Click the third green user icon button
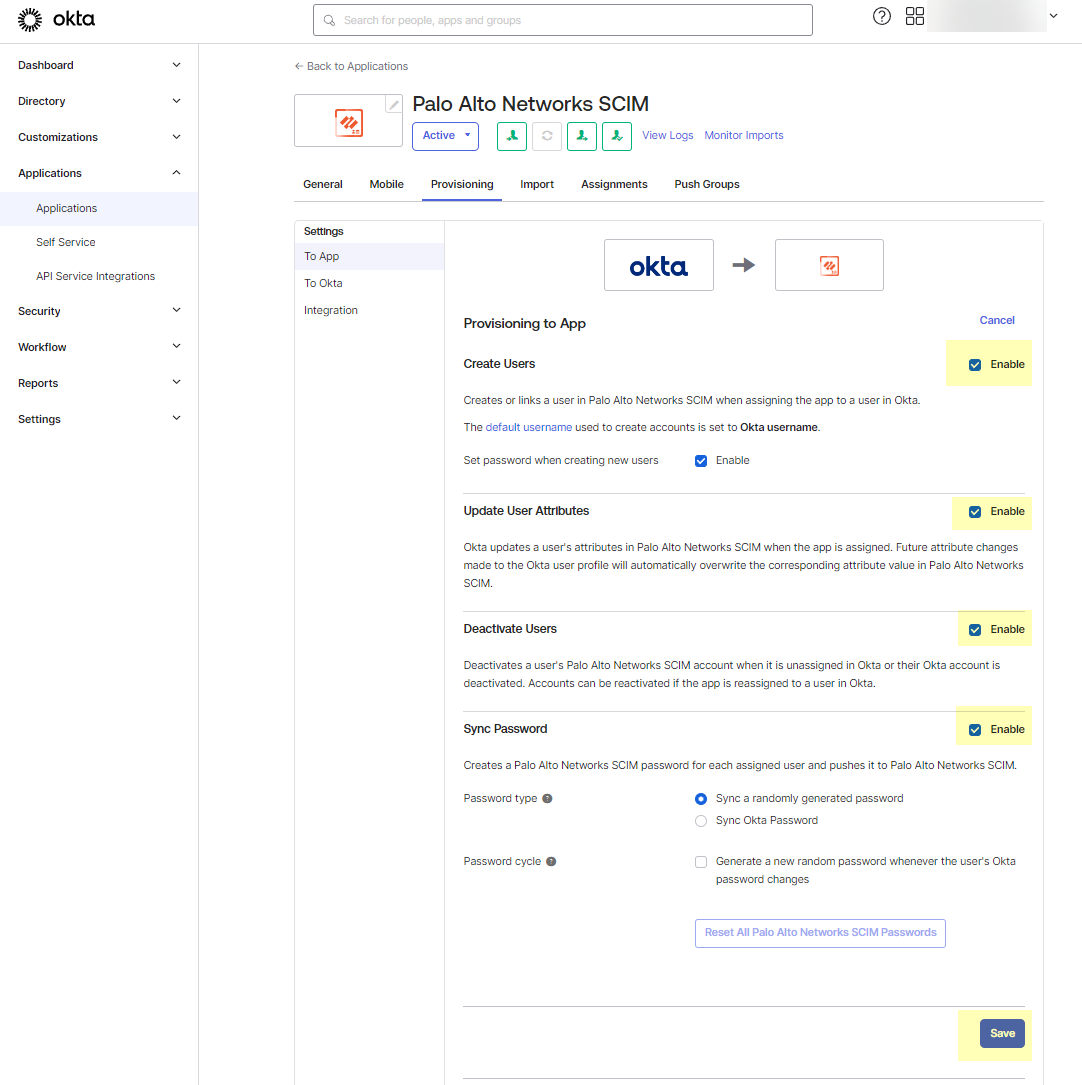This screenshot has height=1085, width=1082. pyautogui.click(x=582, y=136)
